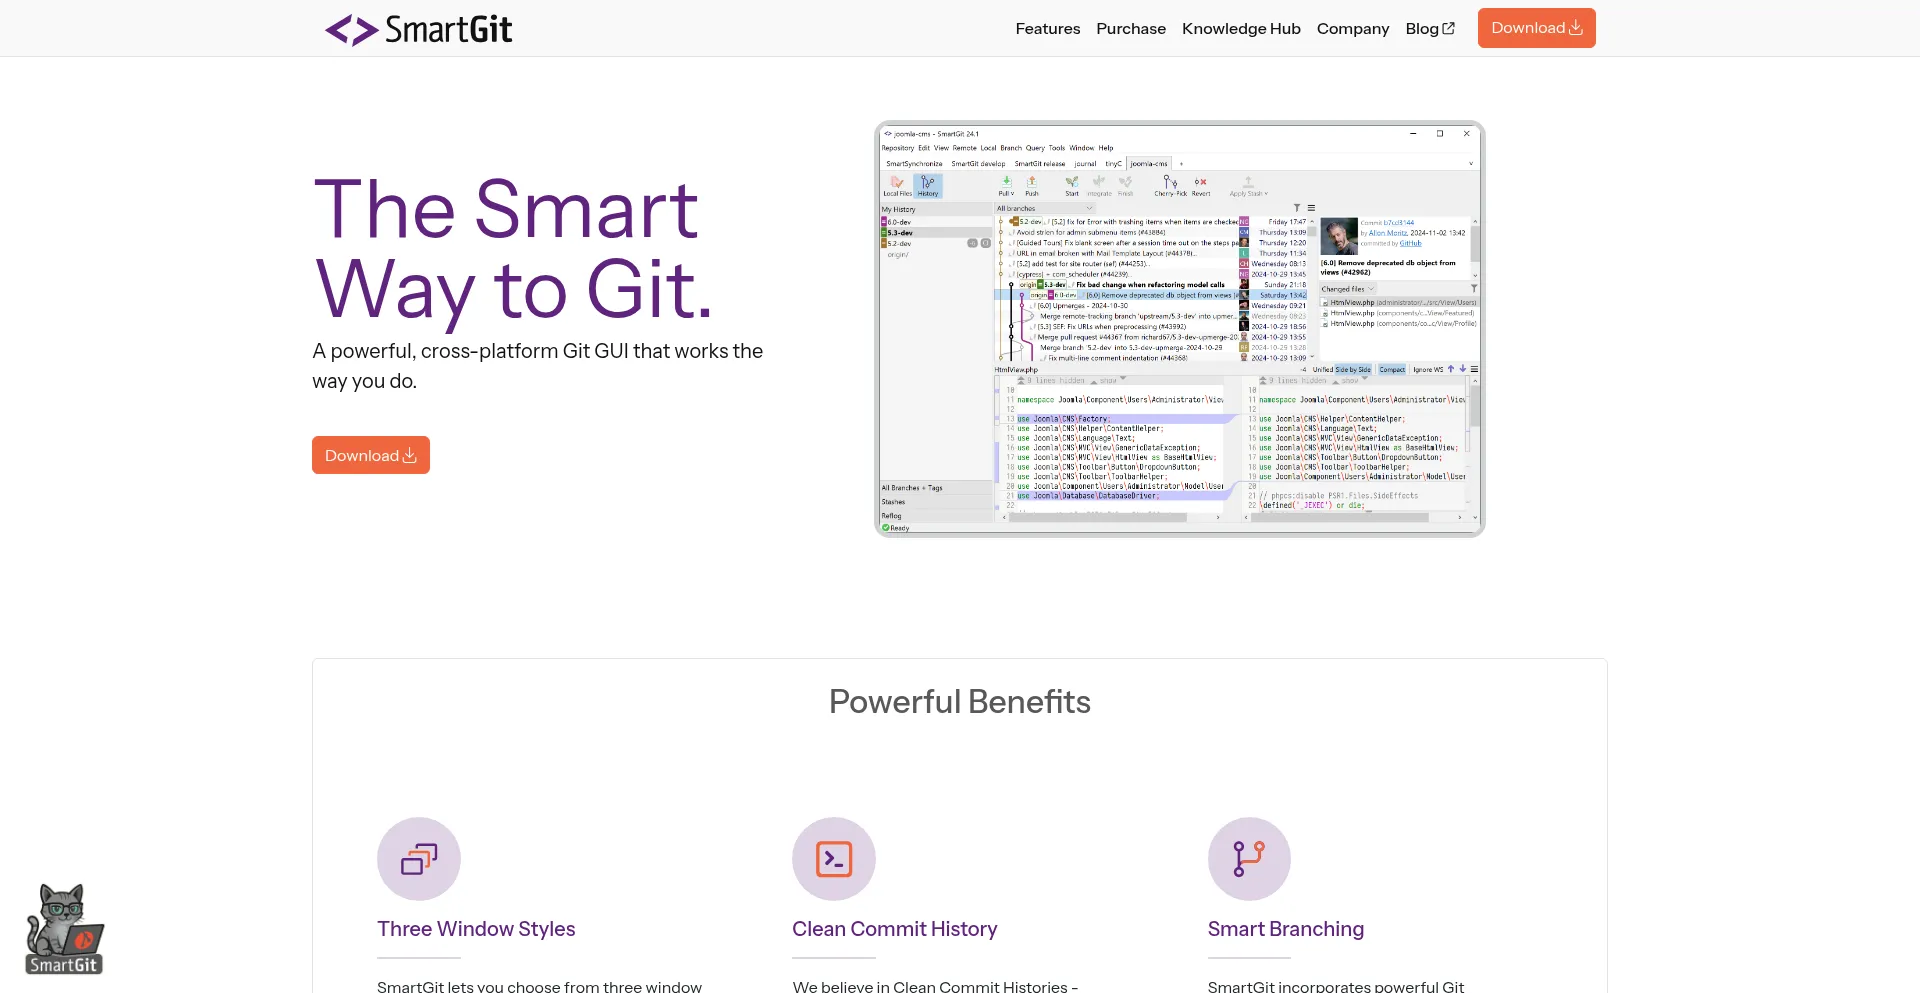Click the orange header Download button
Screen dimensions: 1920x993
point(1536,28)
